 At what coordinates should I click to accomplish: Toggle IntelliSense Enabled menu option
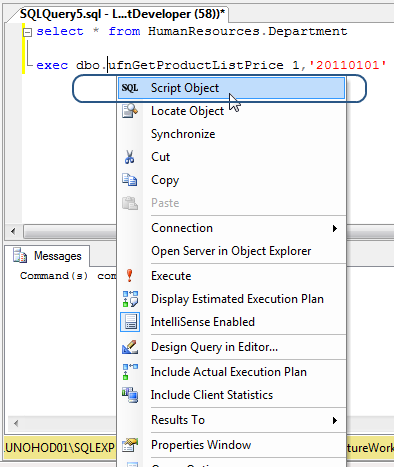231,322
